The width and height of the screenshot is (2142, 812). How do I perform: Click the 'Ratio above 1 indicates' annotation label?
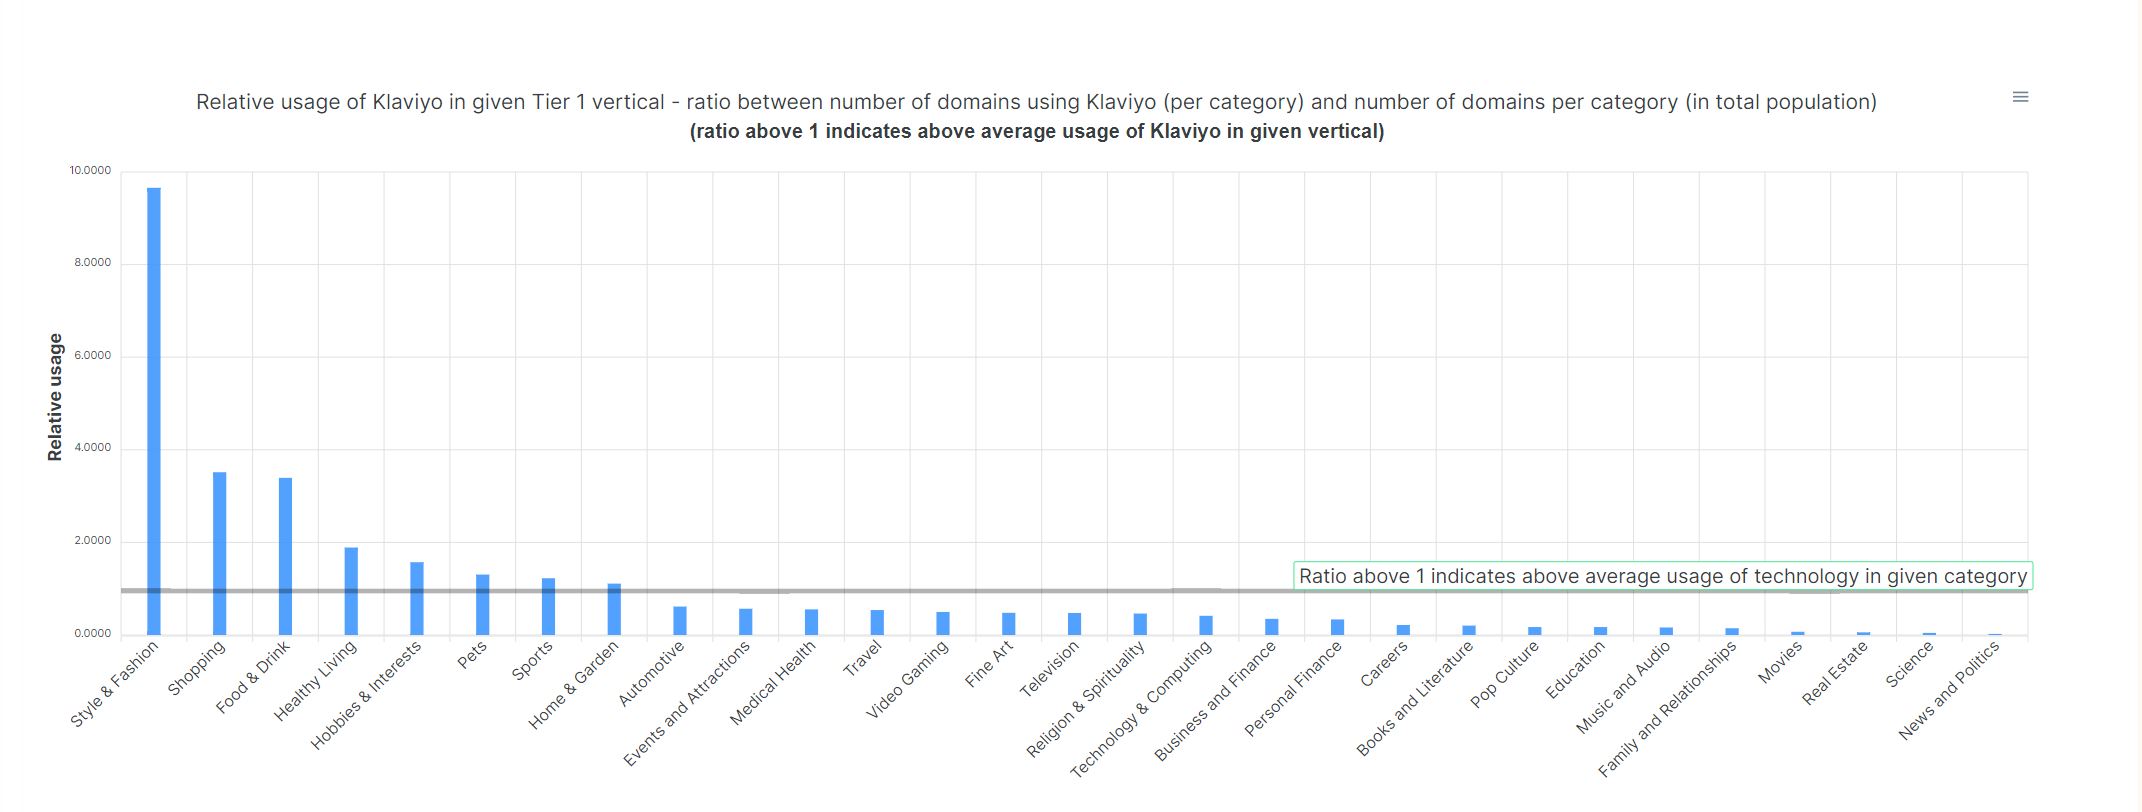coord(1663,576)
